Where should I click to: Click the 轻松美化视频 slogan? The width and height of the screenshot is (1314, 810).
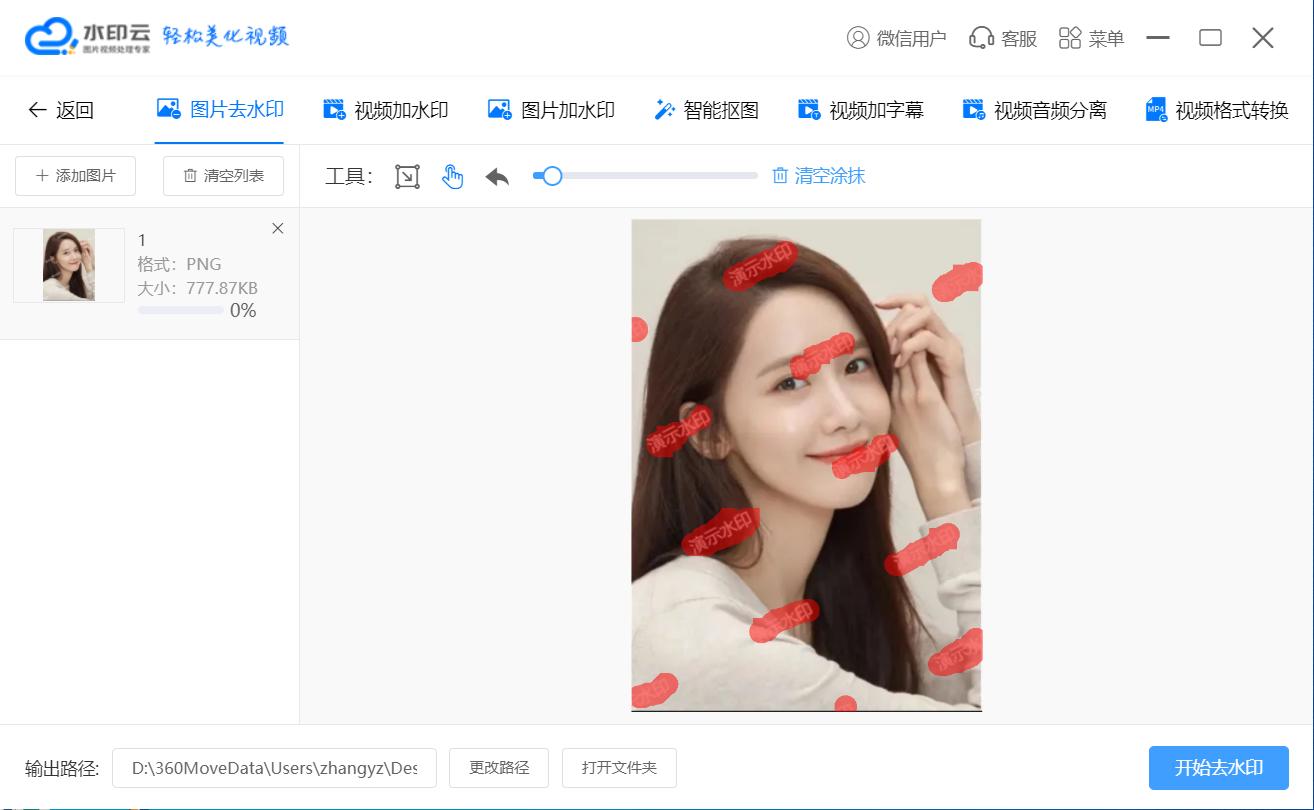(x=226, y=36)
